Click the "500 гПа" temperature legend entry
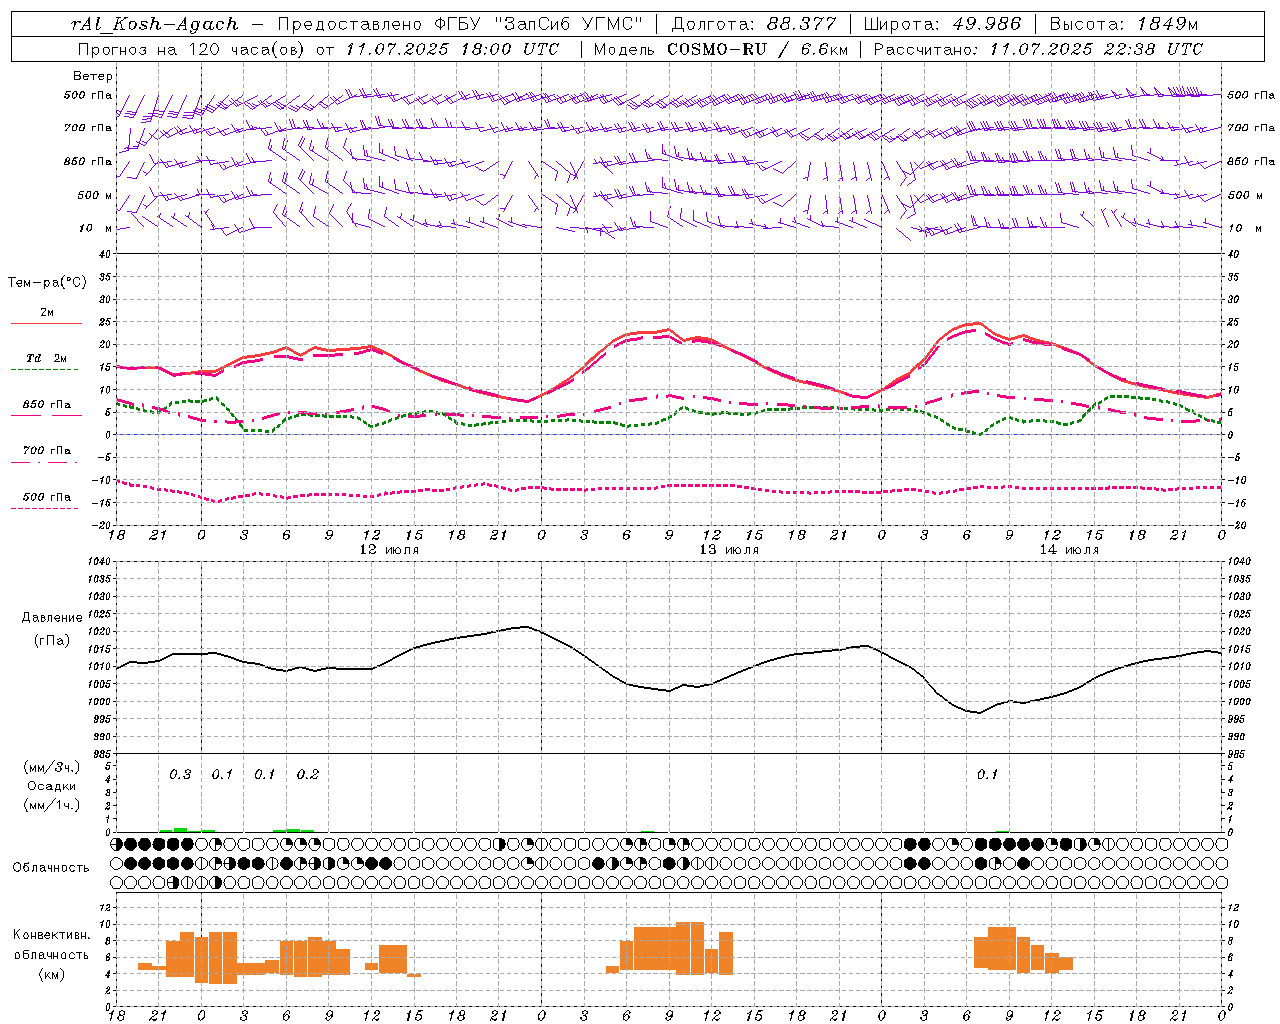Screen dimensions: 1280x1024 coord(47,497)
